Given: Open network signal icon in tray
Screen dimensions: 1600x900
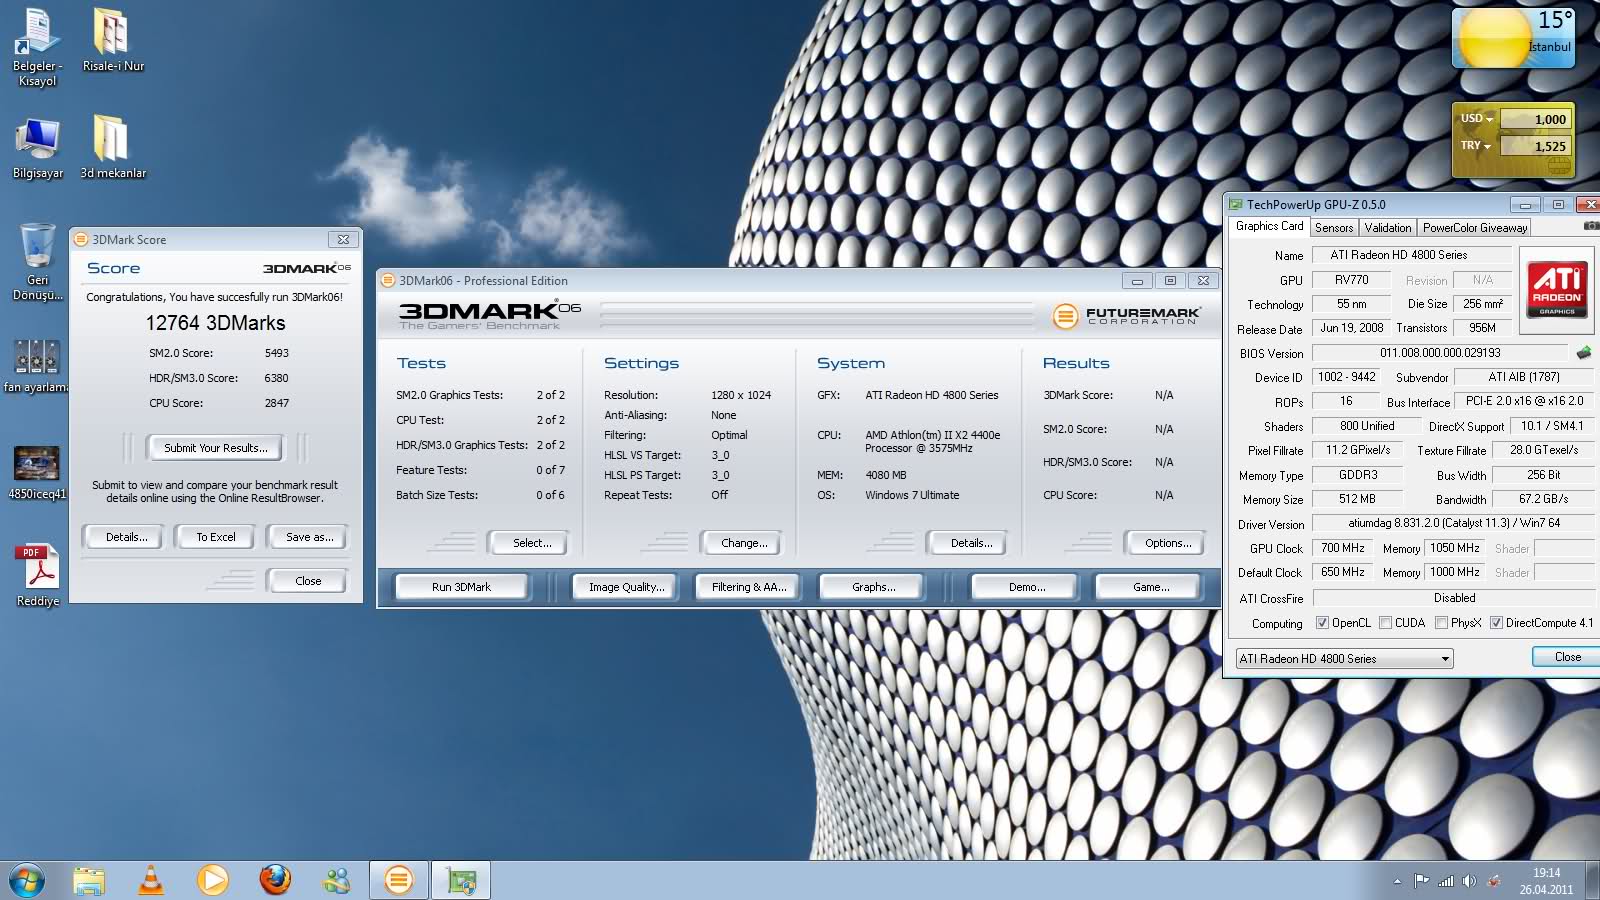Looking at the screenshot, I should [1445, 881].
